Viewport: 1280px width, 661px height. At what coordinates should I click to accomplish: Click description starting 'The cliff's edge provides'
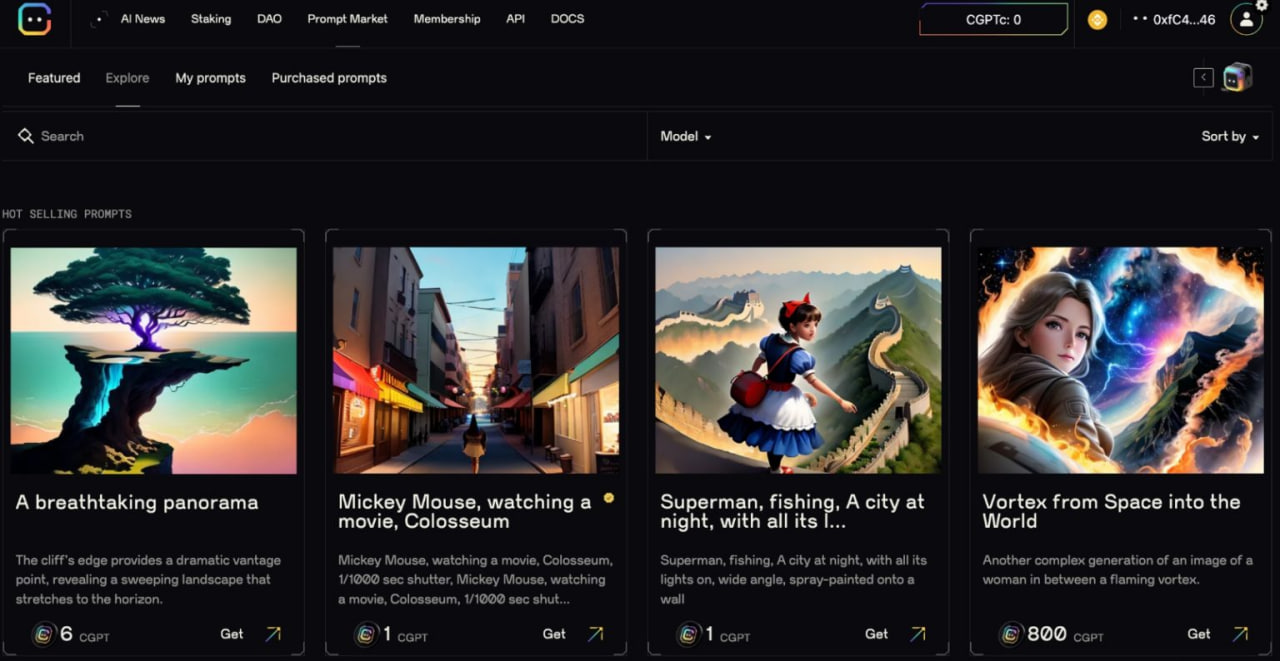click(x=148, y=579)
